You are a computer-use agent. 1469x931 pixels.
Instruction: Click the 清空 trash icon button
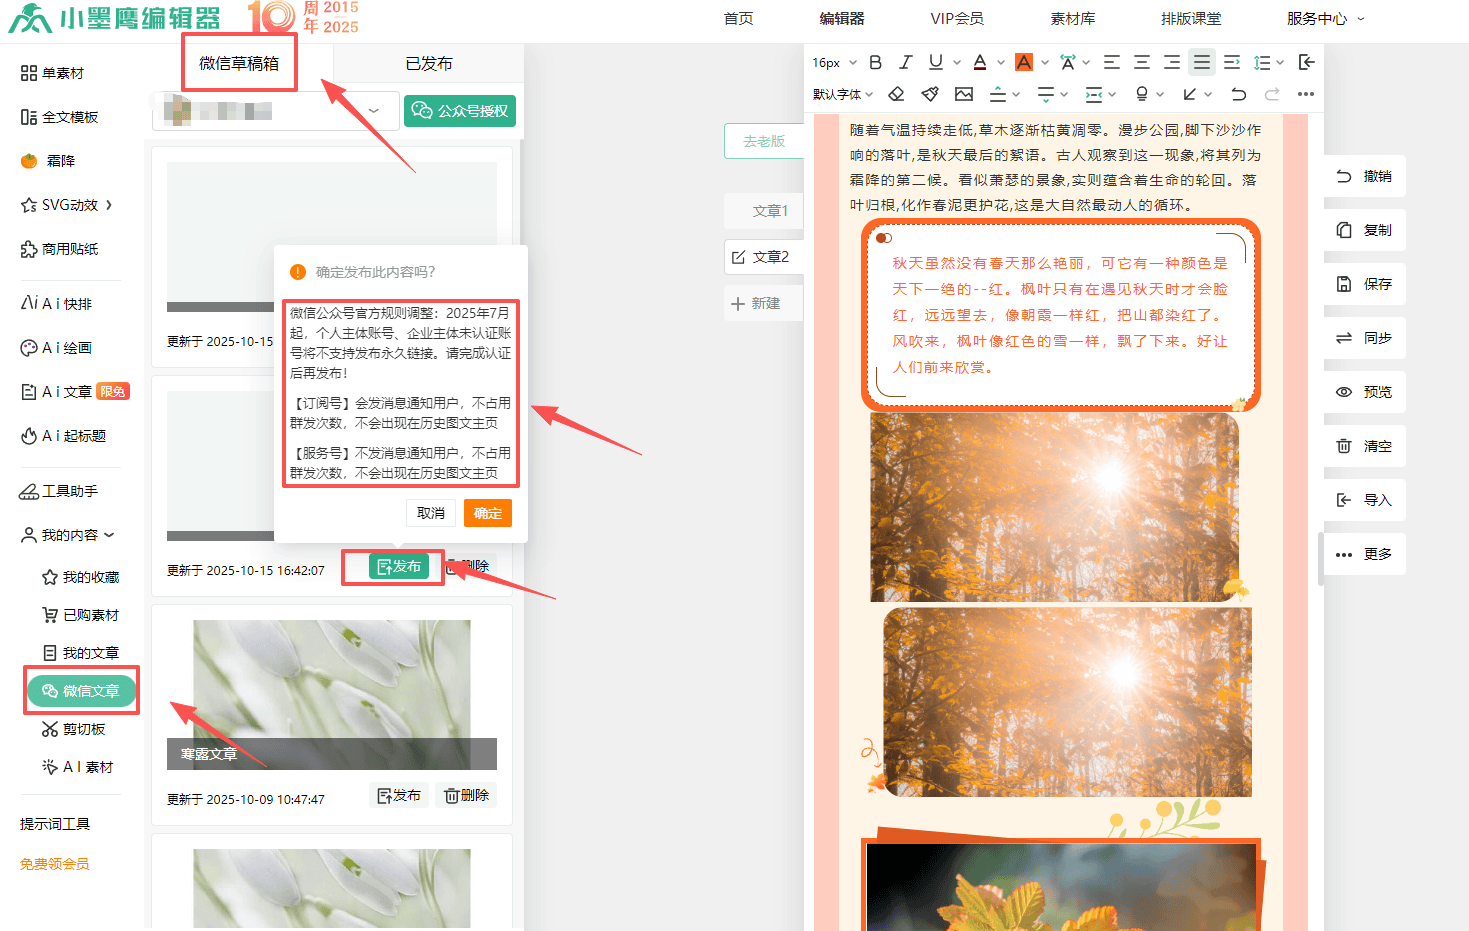point(1365,446)
